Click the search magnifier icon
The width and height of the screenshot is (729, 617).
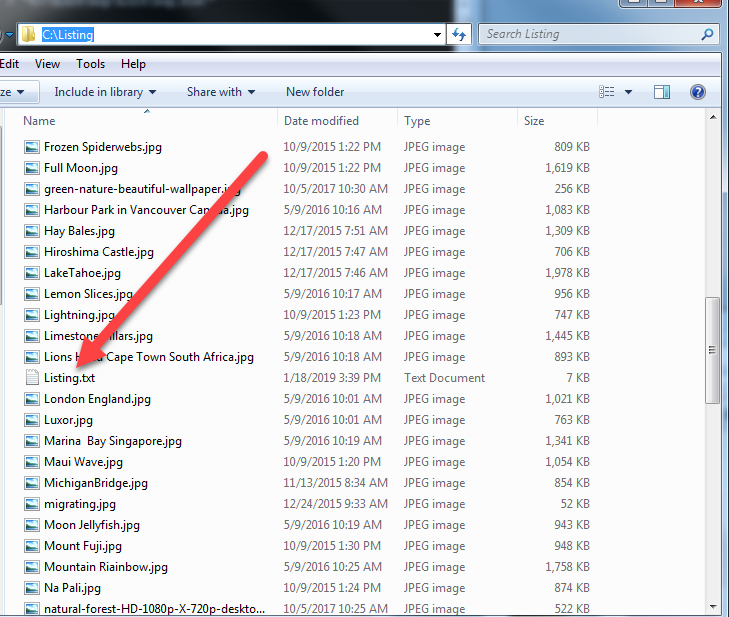(x=708, y=34)
